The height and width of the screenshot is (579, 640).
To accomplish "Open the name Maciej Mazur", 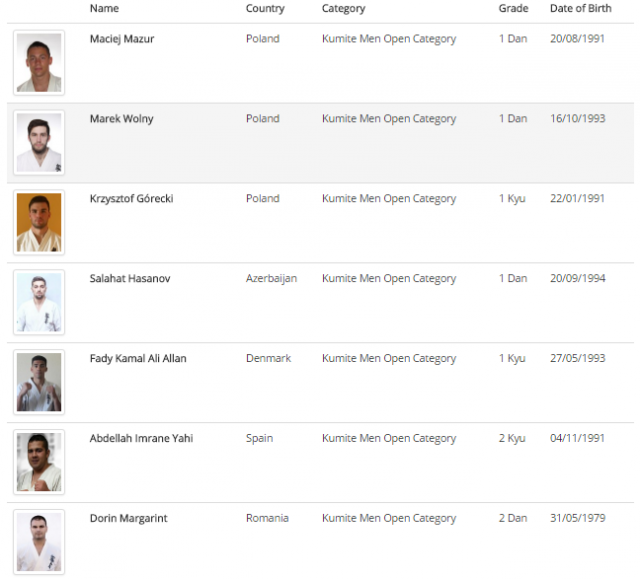I will pyautogui.click(x=122, y=39).
